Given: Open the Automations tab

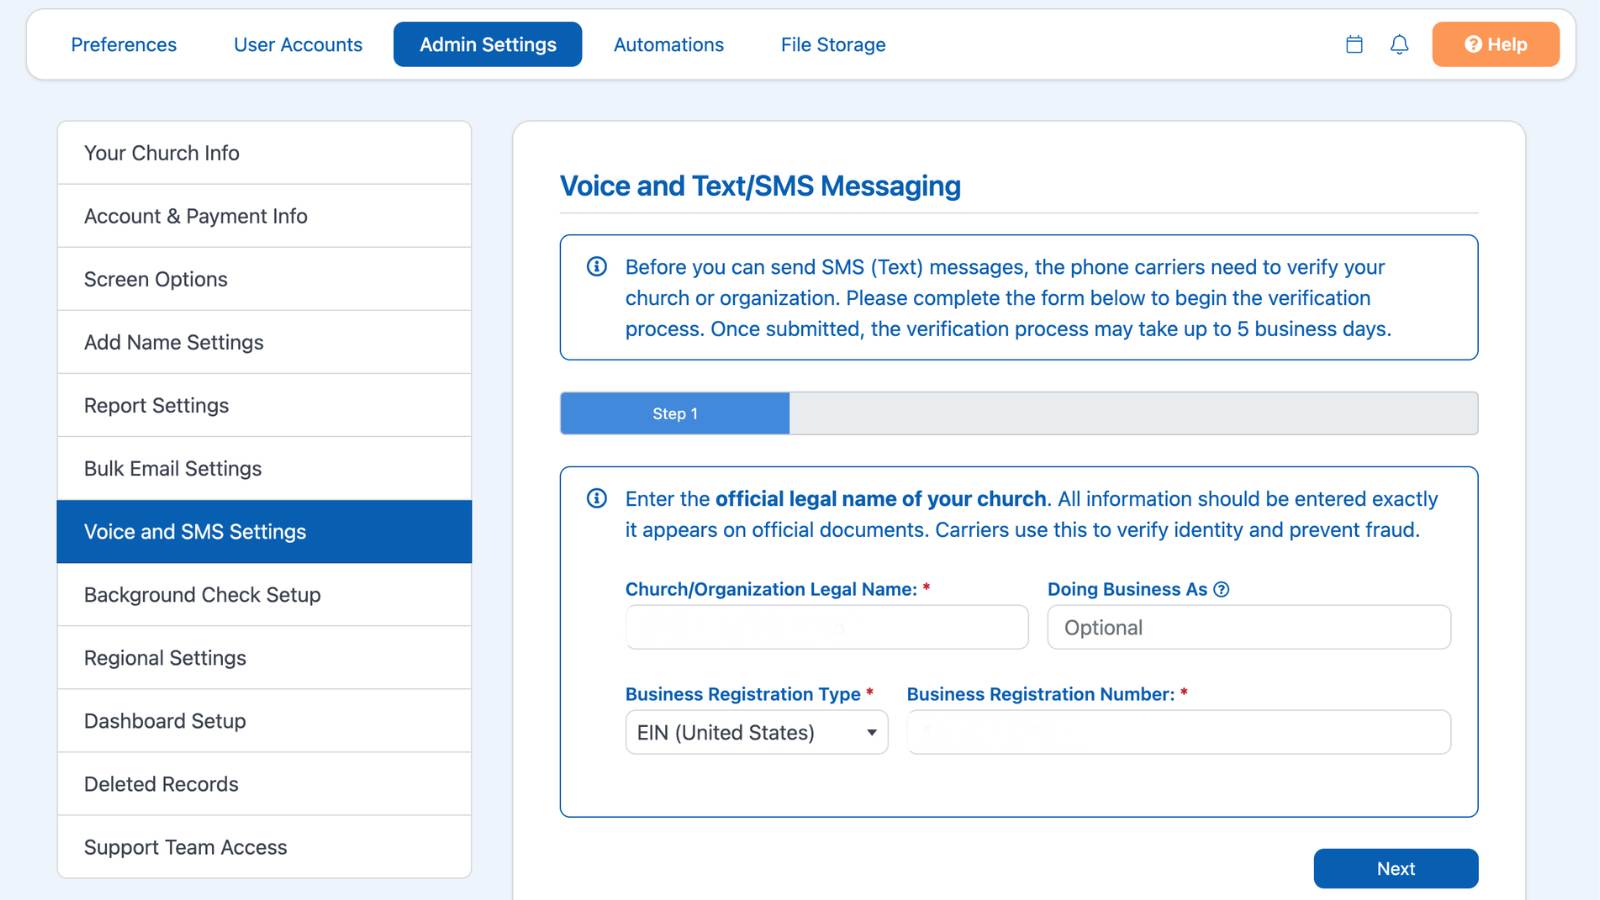Looking at the screenshot, I should coord(668,44).
